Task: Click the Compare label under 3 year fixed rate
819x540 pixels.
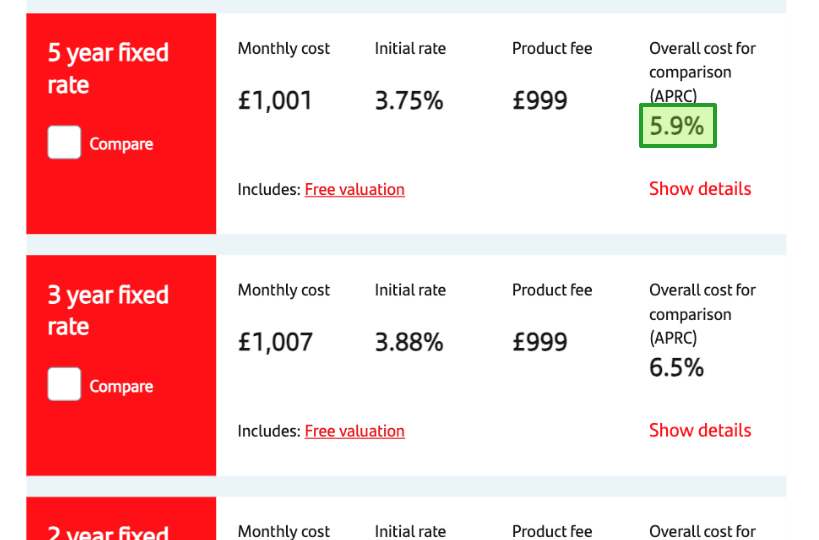Action: [x=121, y=387]
